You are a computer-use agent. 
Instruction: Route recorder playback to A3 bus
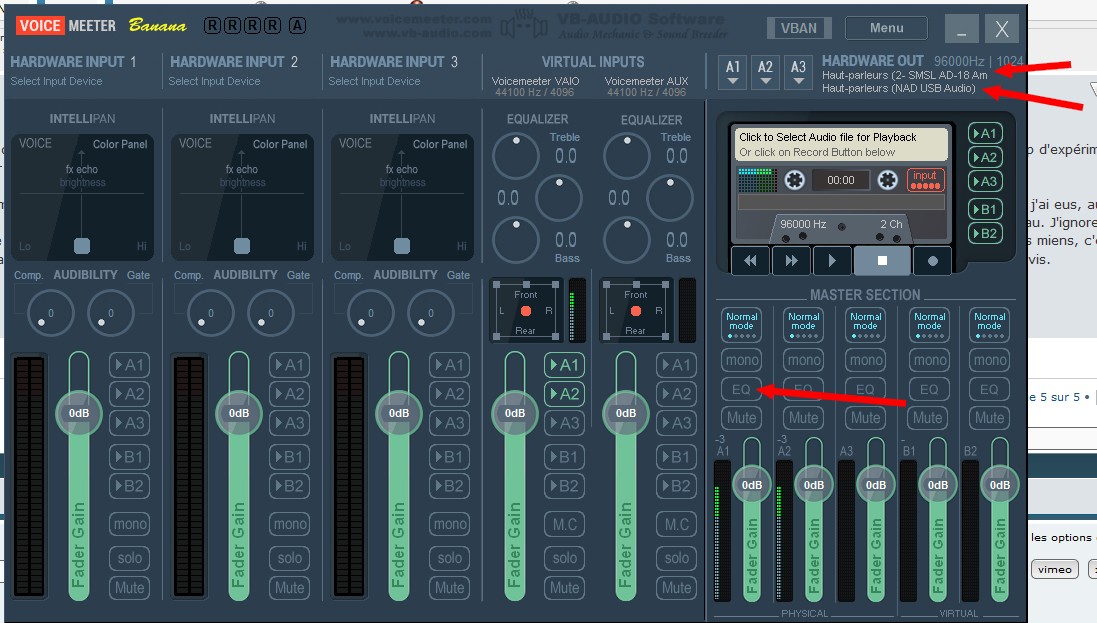[985, 181]
